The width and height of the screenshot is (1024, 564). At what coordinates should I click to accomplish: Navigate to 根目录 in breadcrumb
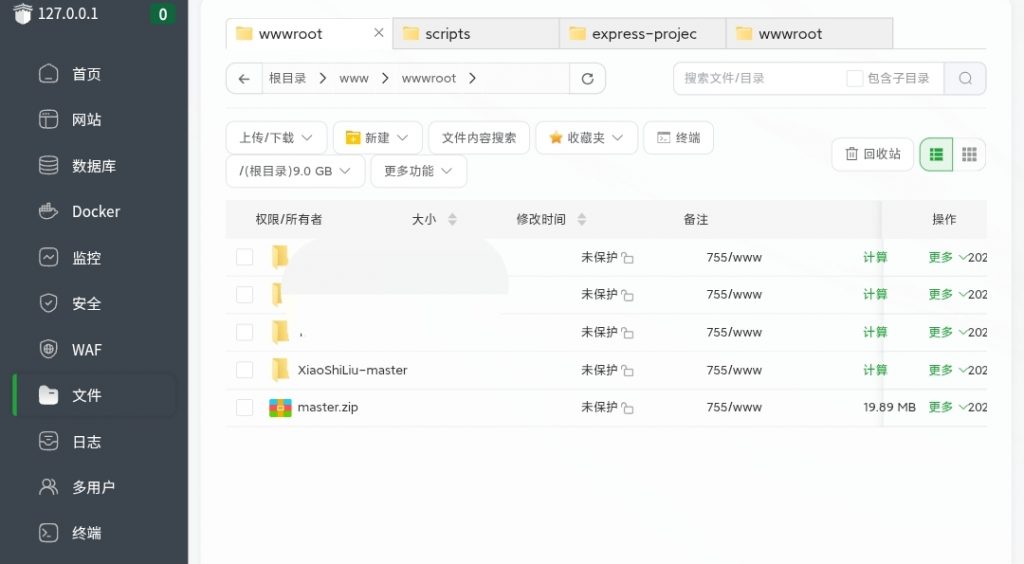(287, 78)
